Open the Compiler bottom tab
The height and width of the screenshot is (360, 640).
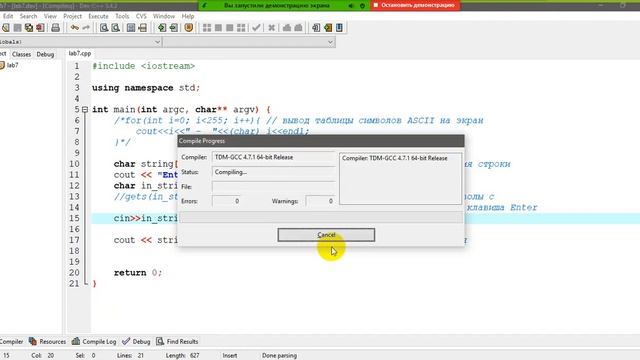tap(11, 341)
